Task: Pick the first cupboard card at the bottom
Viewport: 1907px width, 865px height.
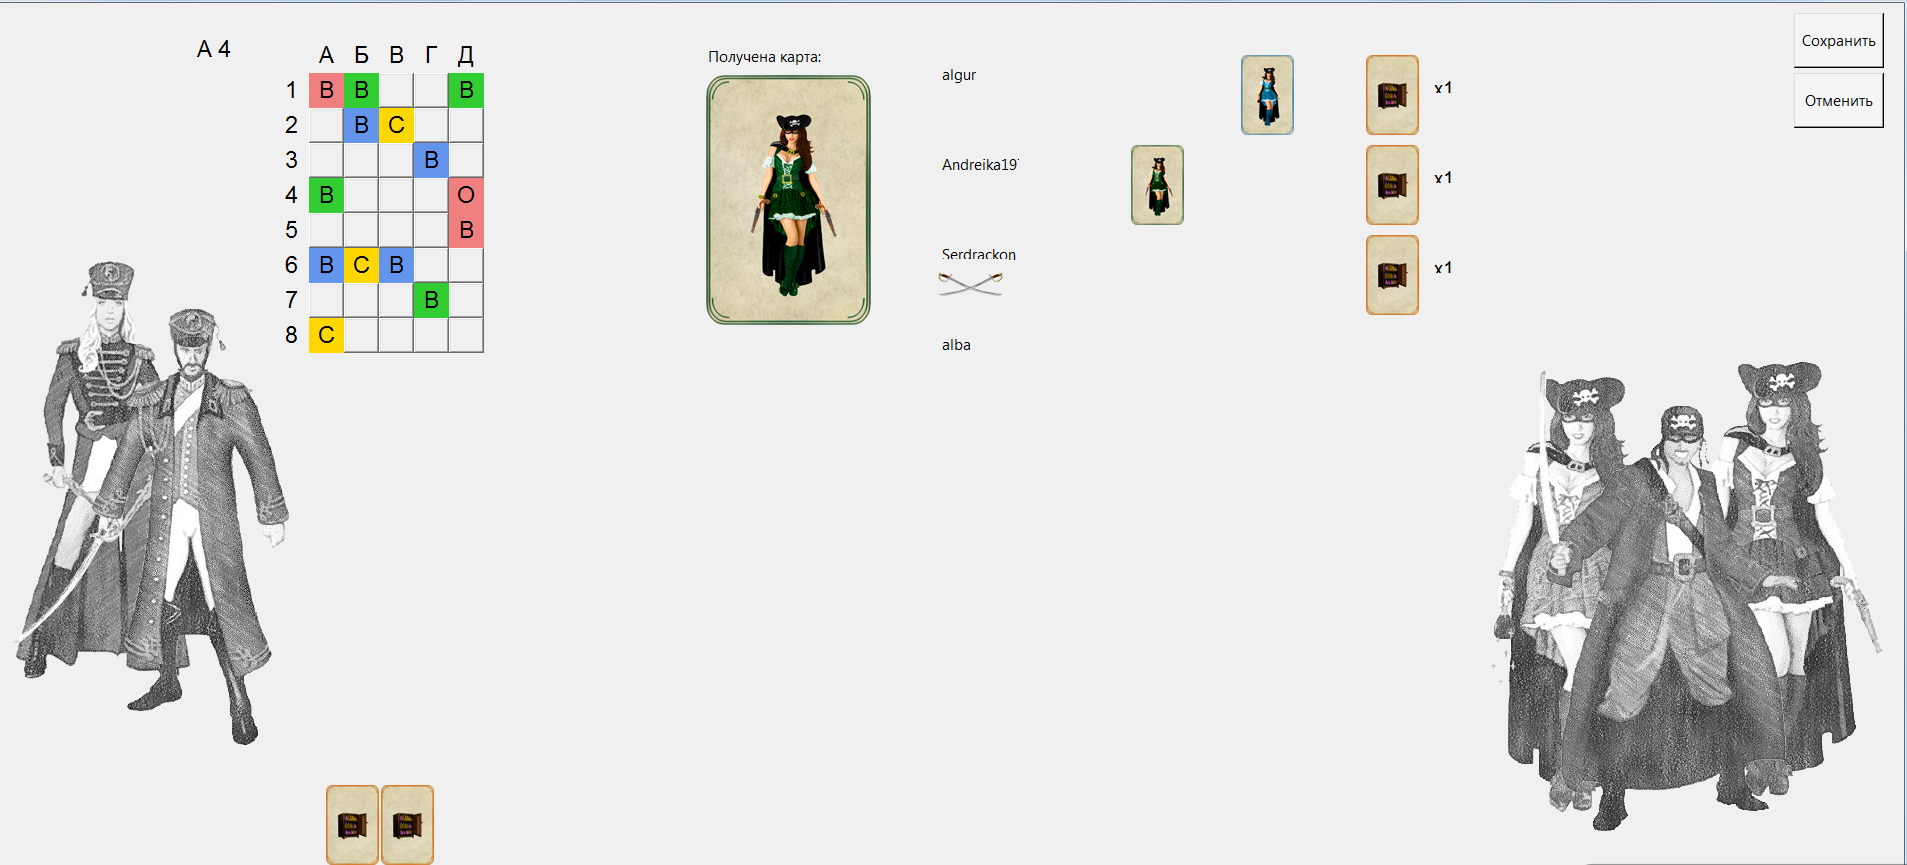Action: 352,825
